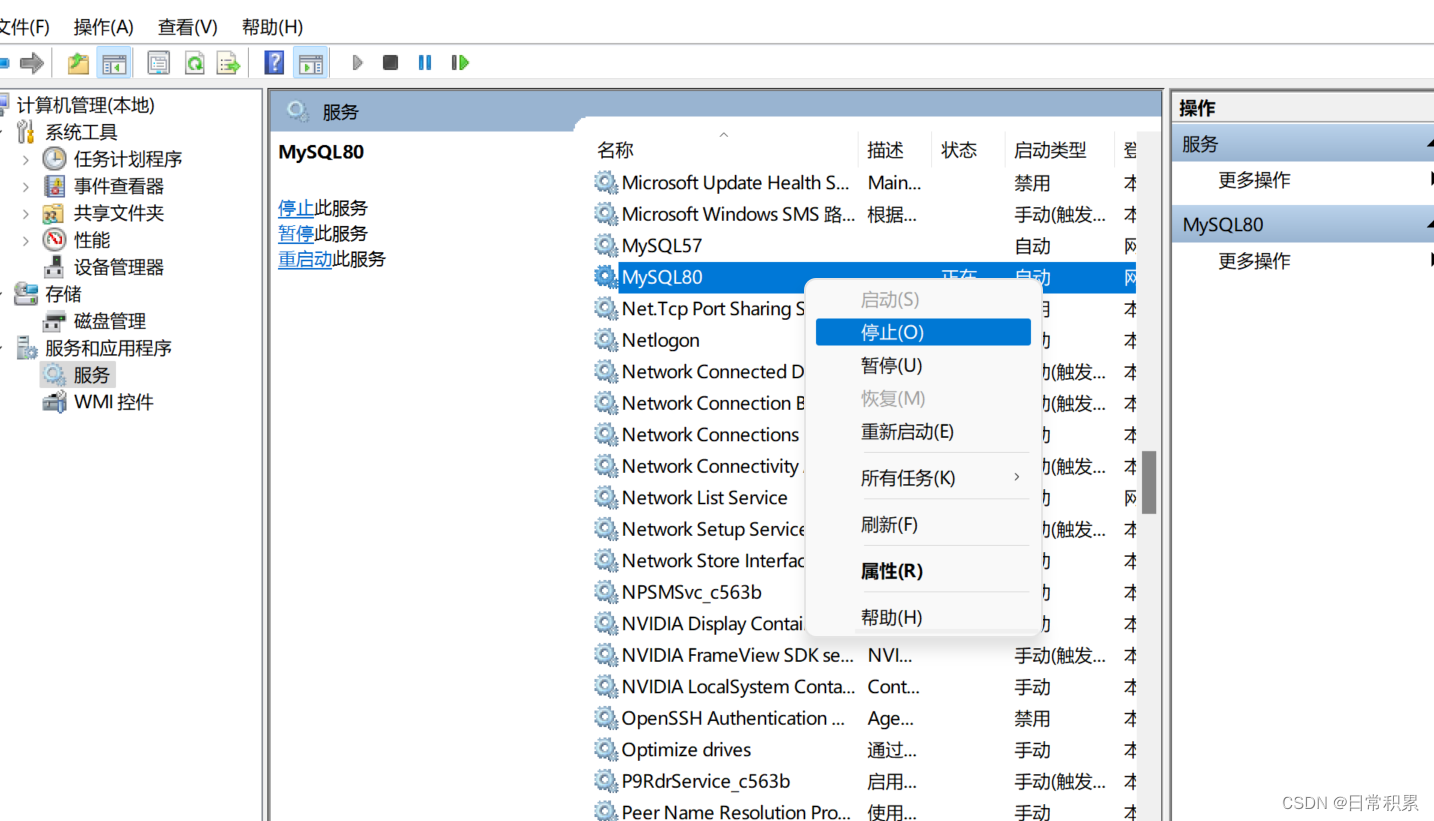Click the up one level folder icon

78,63
